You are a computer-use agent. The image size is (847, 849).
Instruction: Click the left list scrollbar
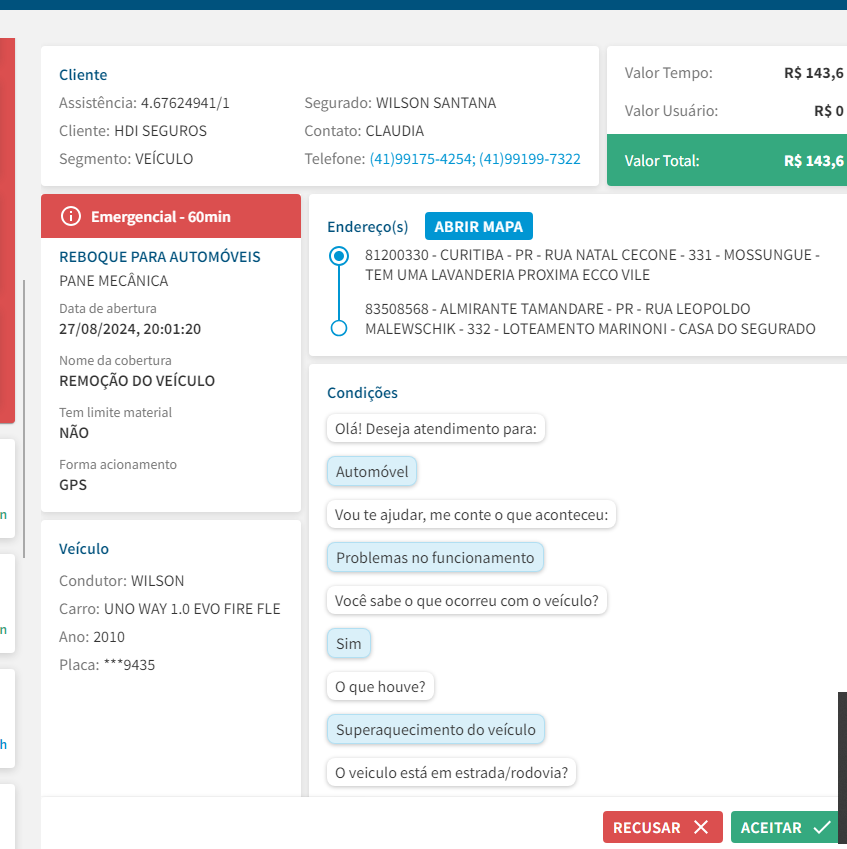25,400
